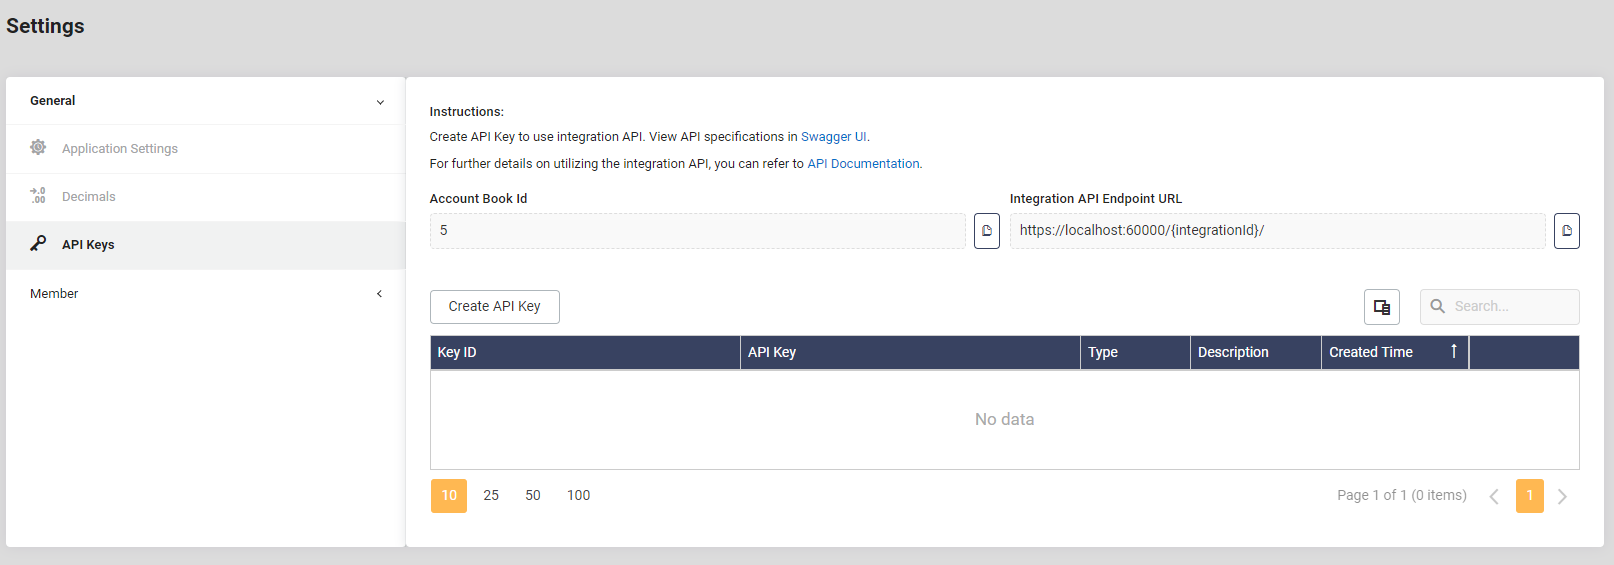Copy the Account Book Id value
Image resolution: width=1614 pixels, height=565 pixels.
(x=987, y=231)
